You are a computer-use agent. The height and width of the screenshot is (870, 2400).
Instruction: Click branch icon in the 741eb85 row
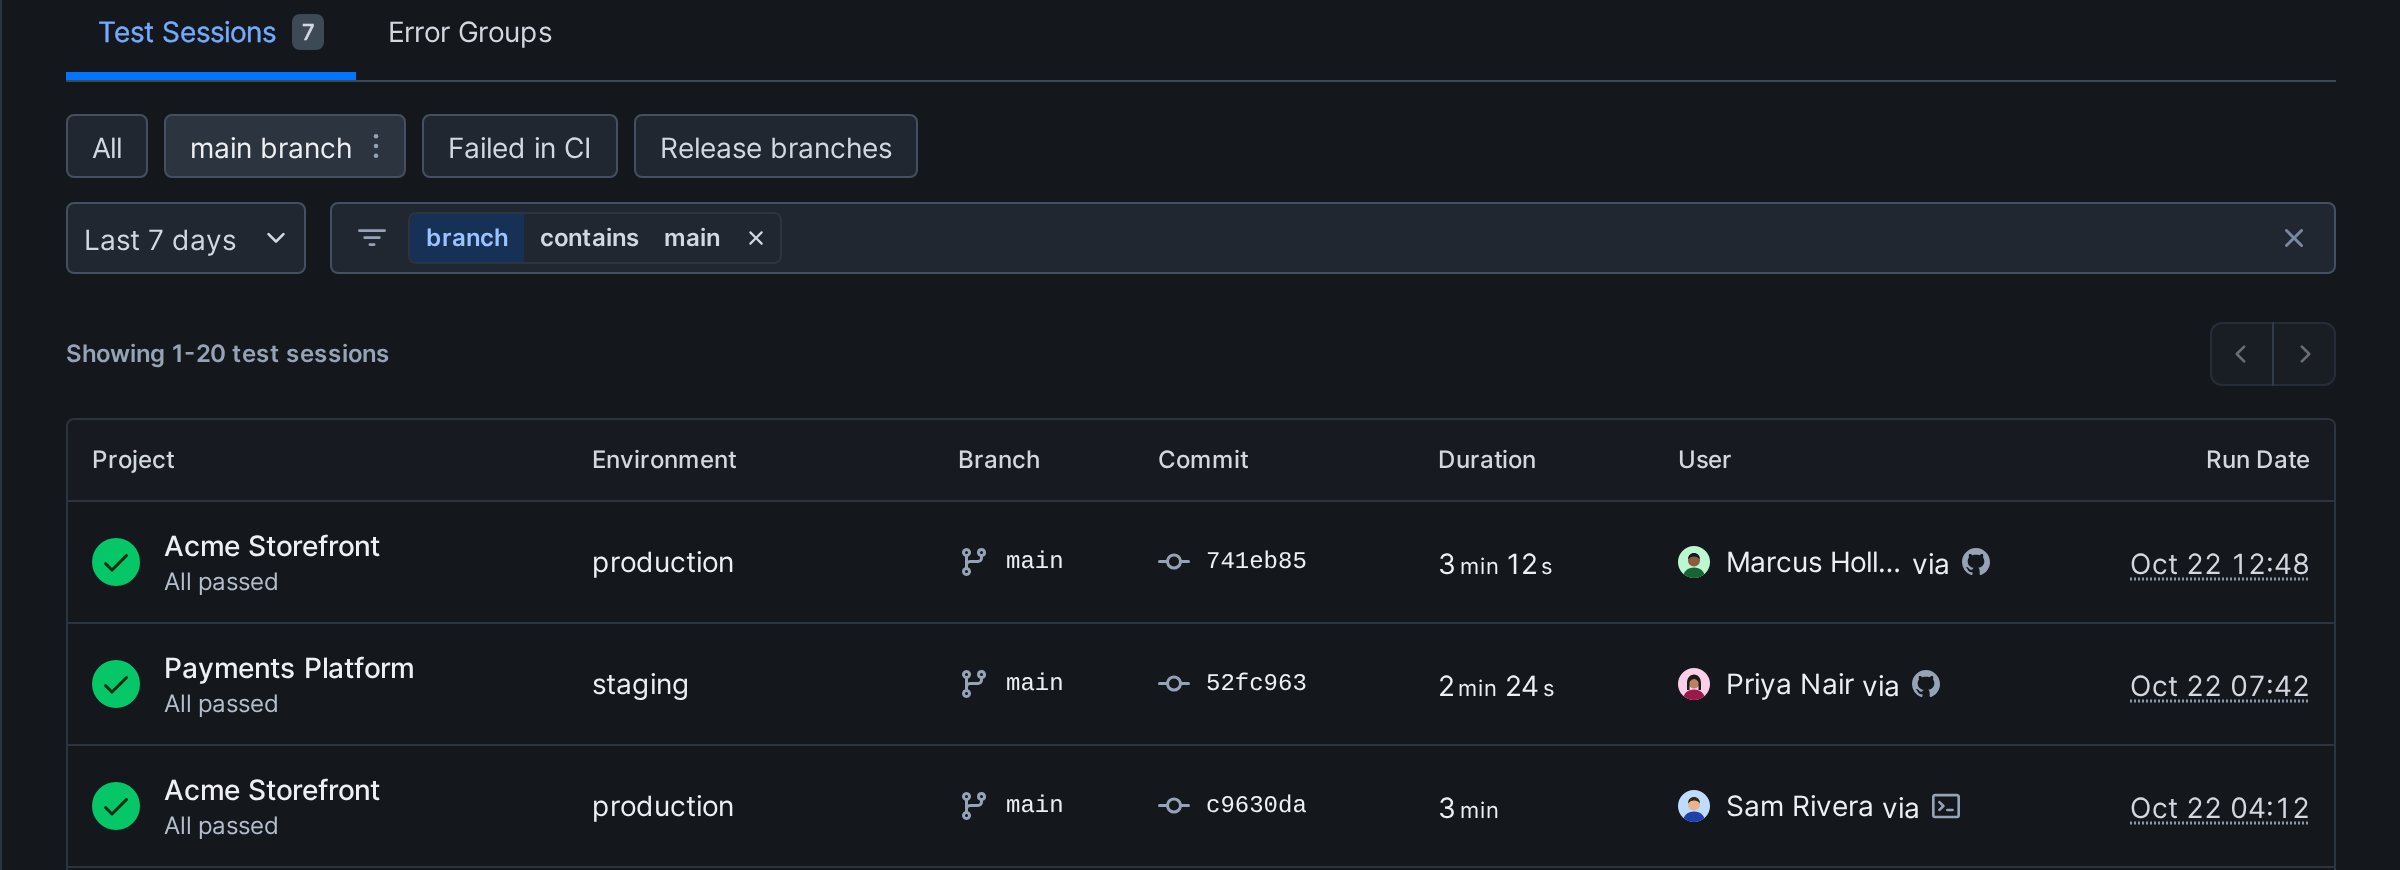(x=973, y=562)
